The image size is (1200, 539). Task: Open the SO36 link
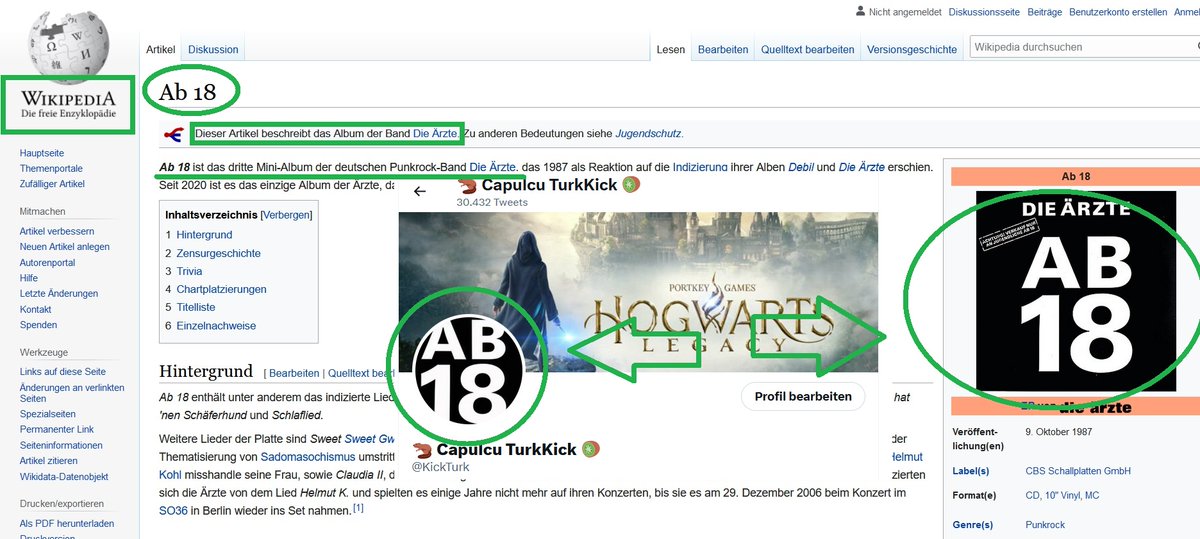tap(174, 510)
